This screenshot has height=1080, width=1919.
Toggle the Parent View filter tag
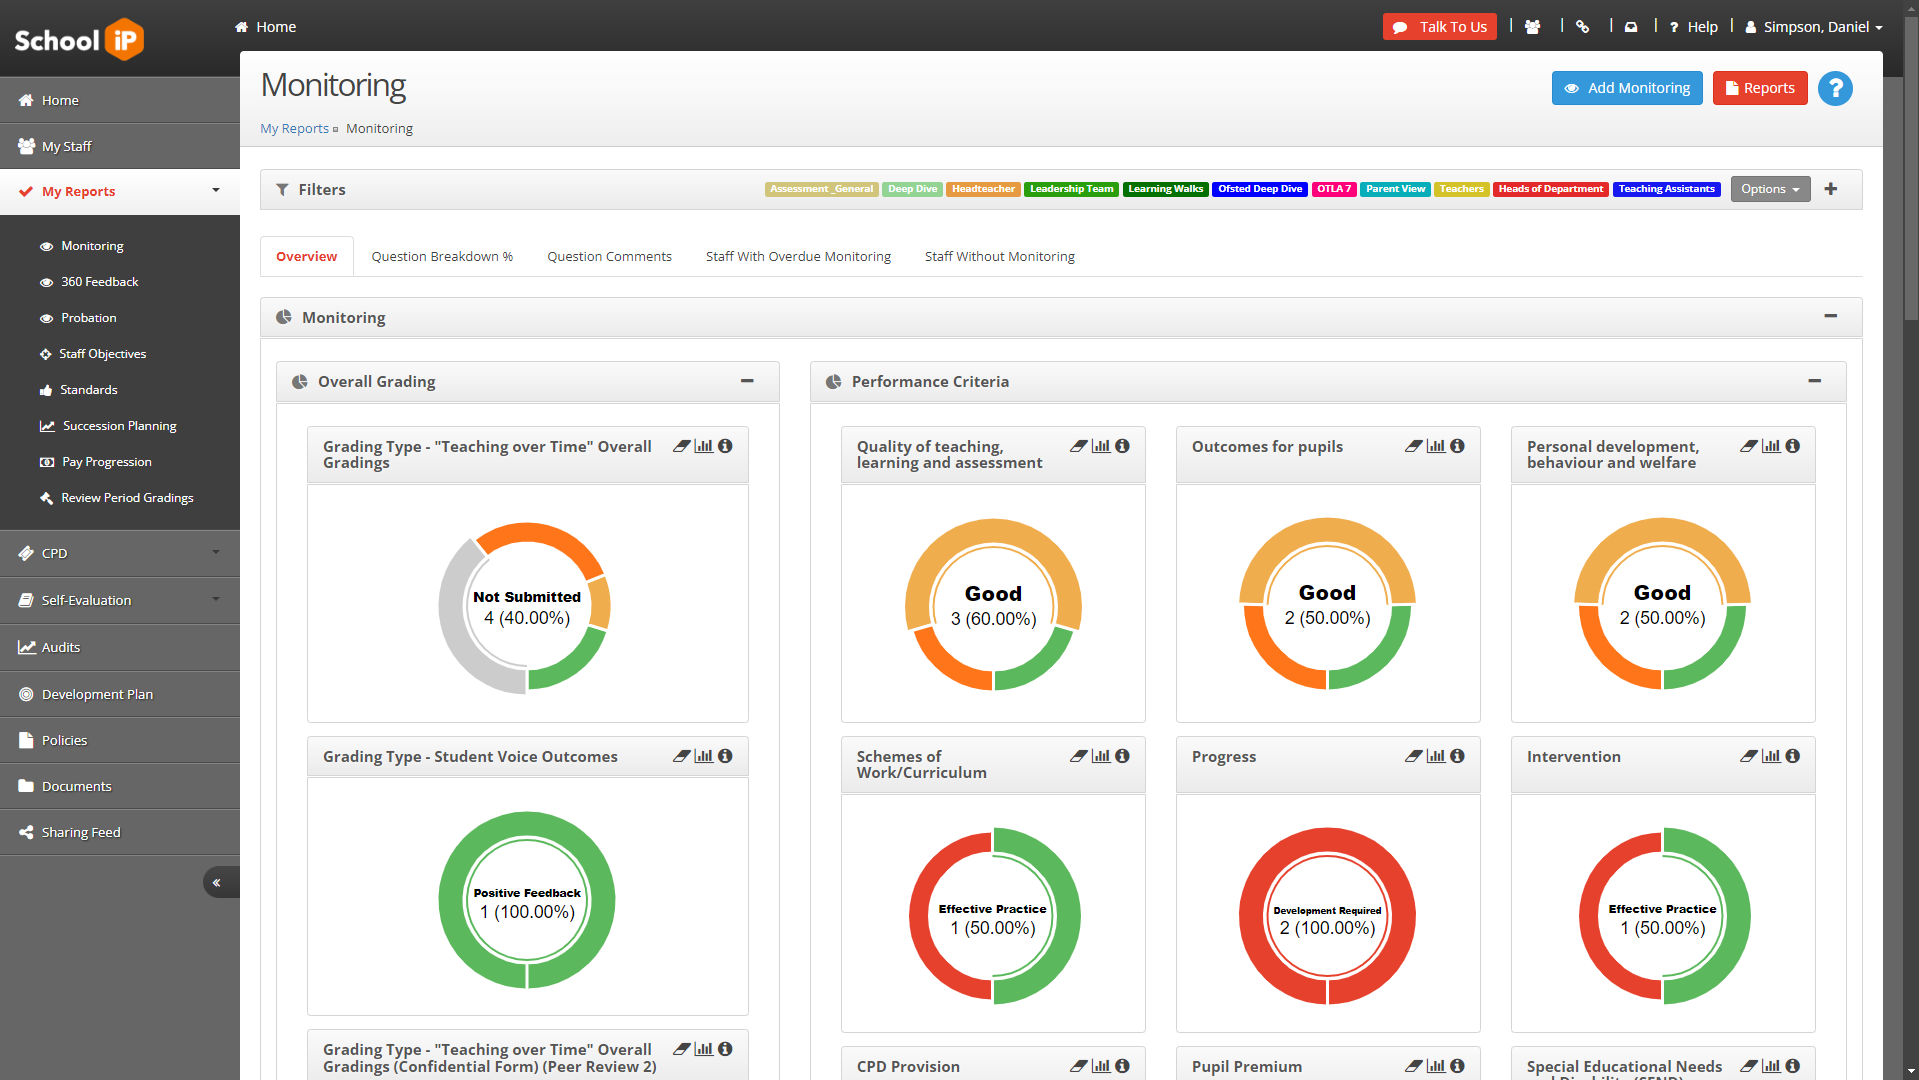point(1396,189)
